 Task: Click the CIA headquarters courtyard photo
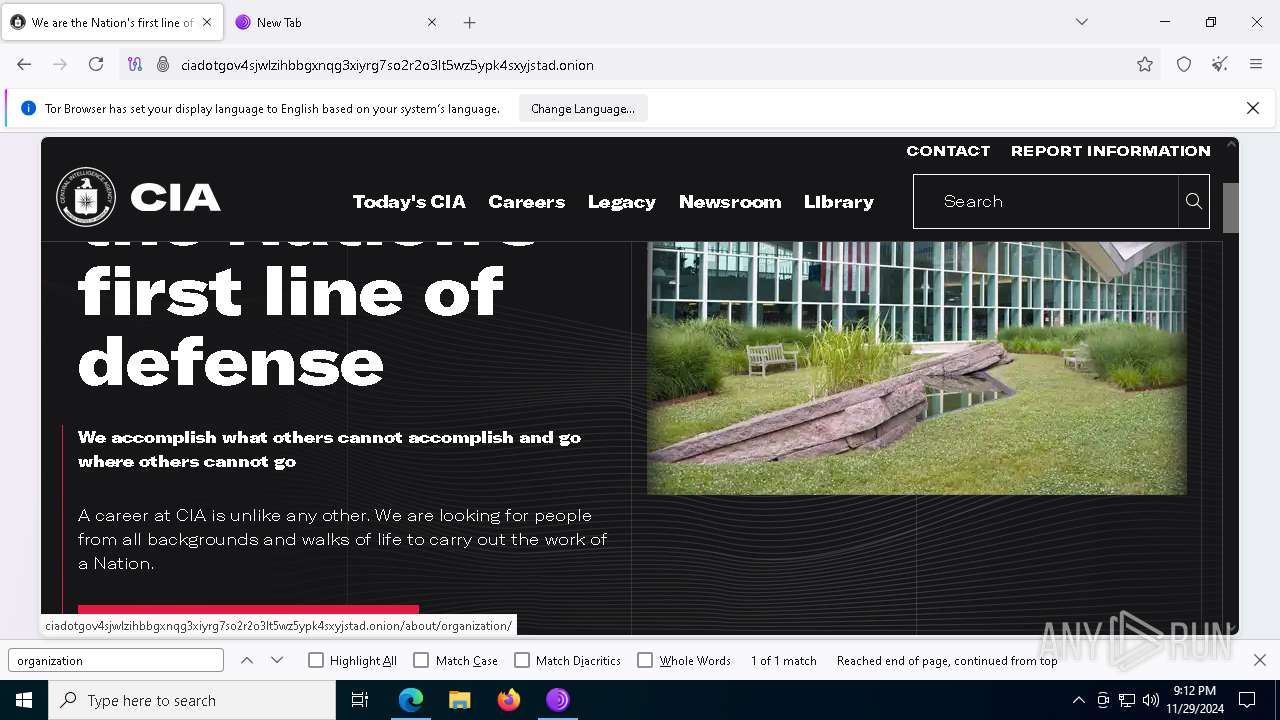click(917, 368)
